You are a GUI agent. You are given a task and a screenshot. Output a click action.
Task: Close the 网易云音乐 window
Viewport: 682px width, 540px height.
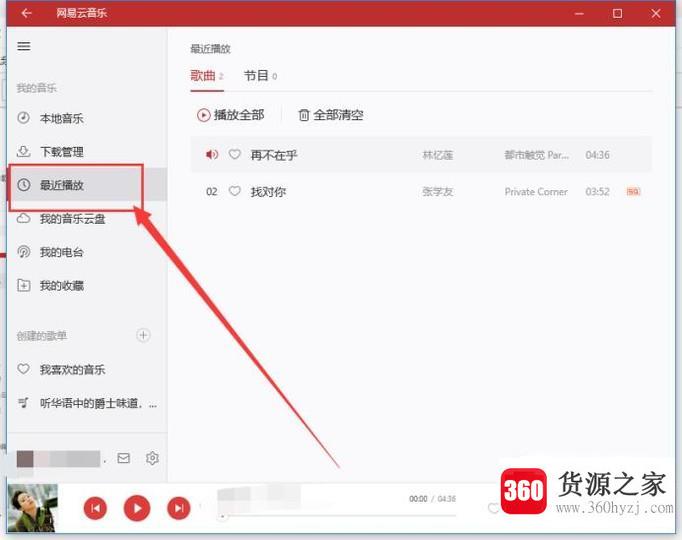[x=656, y=13]
